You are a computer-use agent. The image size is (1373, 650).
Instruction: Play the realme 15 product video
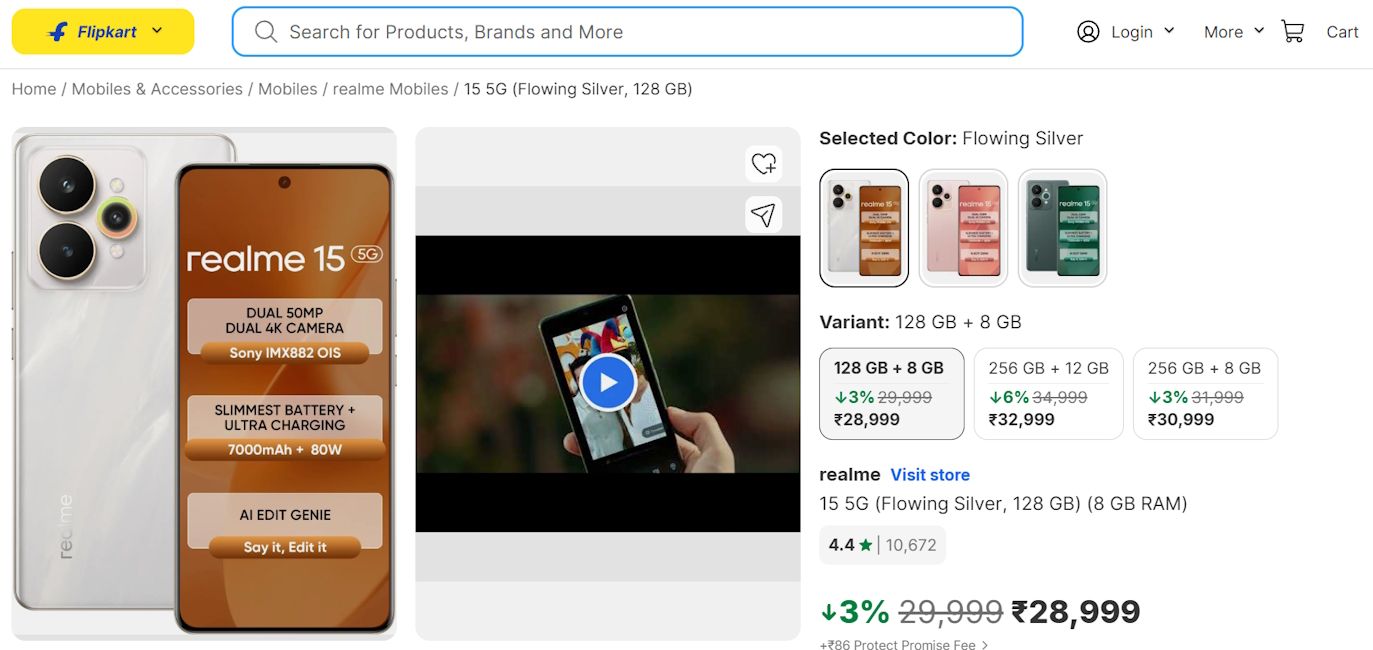pyautogui.click(x=607, y=382)
